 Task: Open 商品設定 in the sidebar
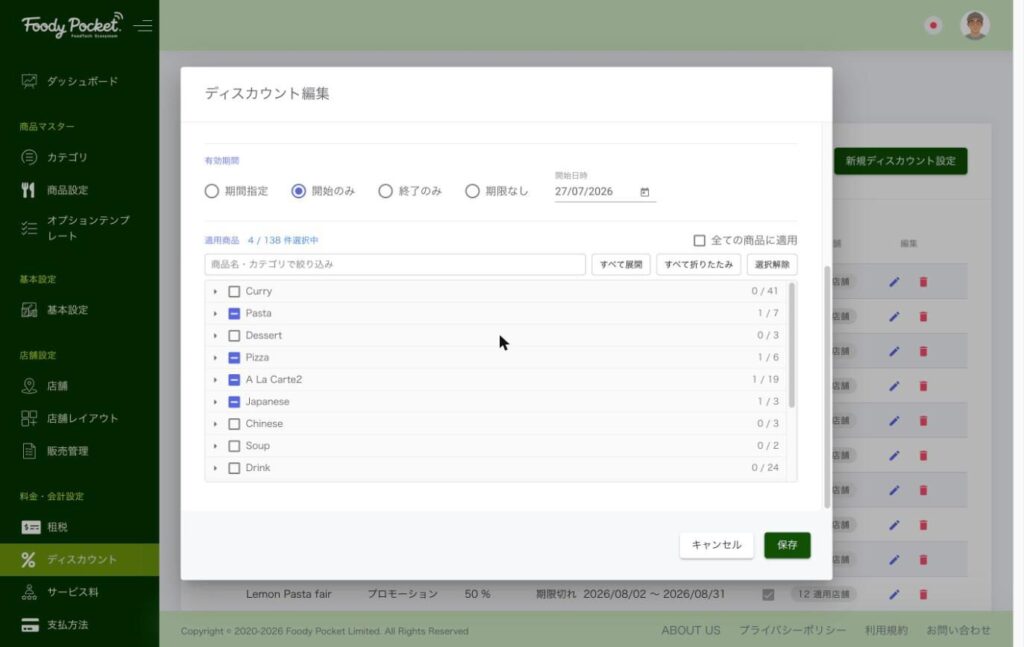coord(79,190)
